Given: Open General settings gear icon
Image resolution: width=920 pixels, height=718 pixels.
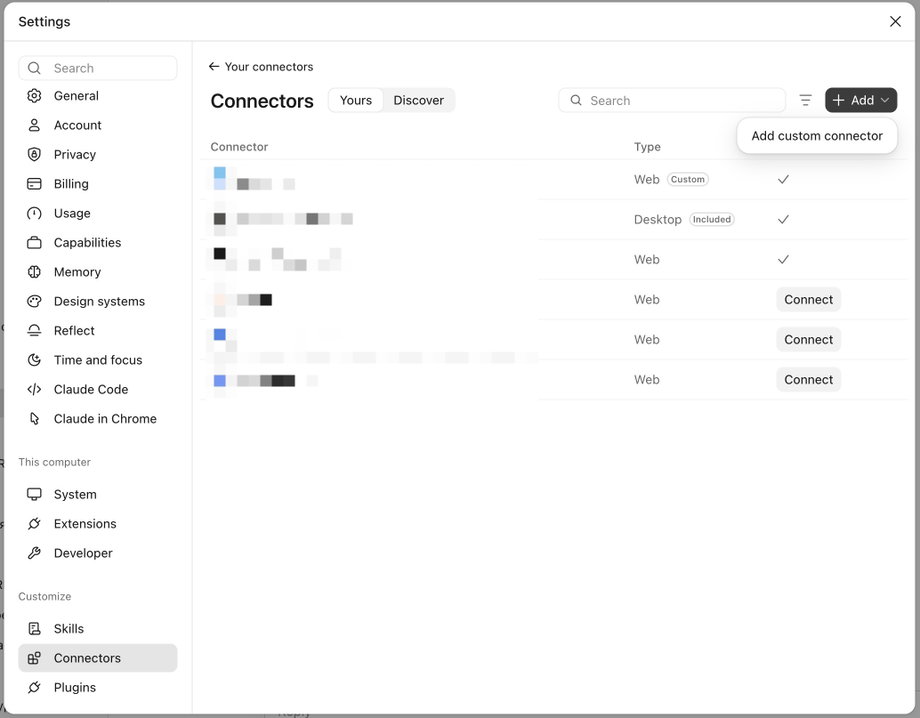Looking at the screenshot, I should [34, 96].
